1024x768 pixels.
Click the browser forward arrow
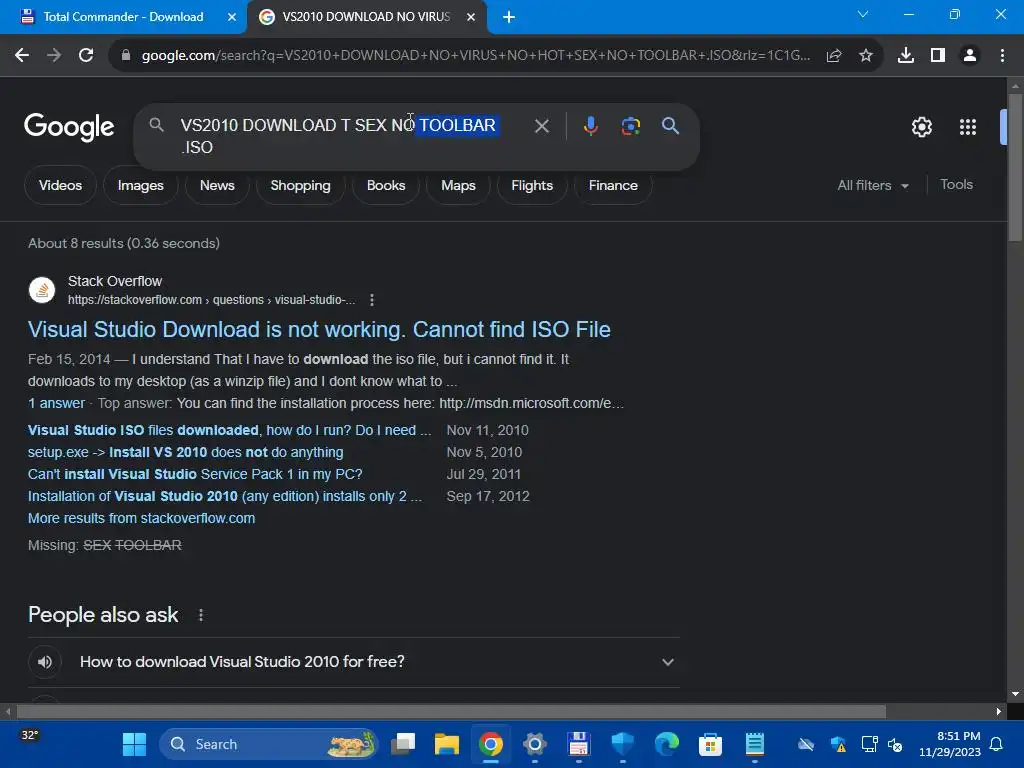tap(54, 56)
